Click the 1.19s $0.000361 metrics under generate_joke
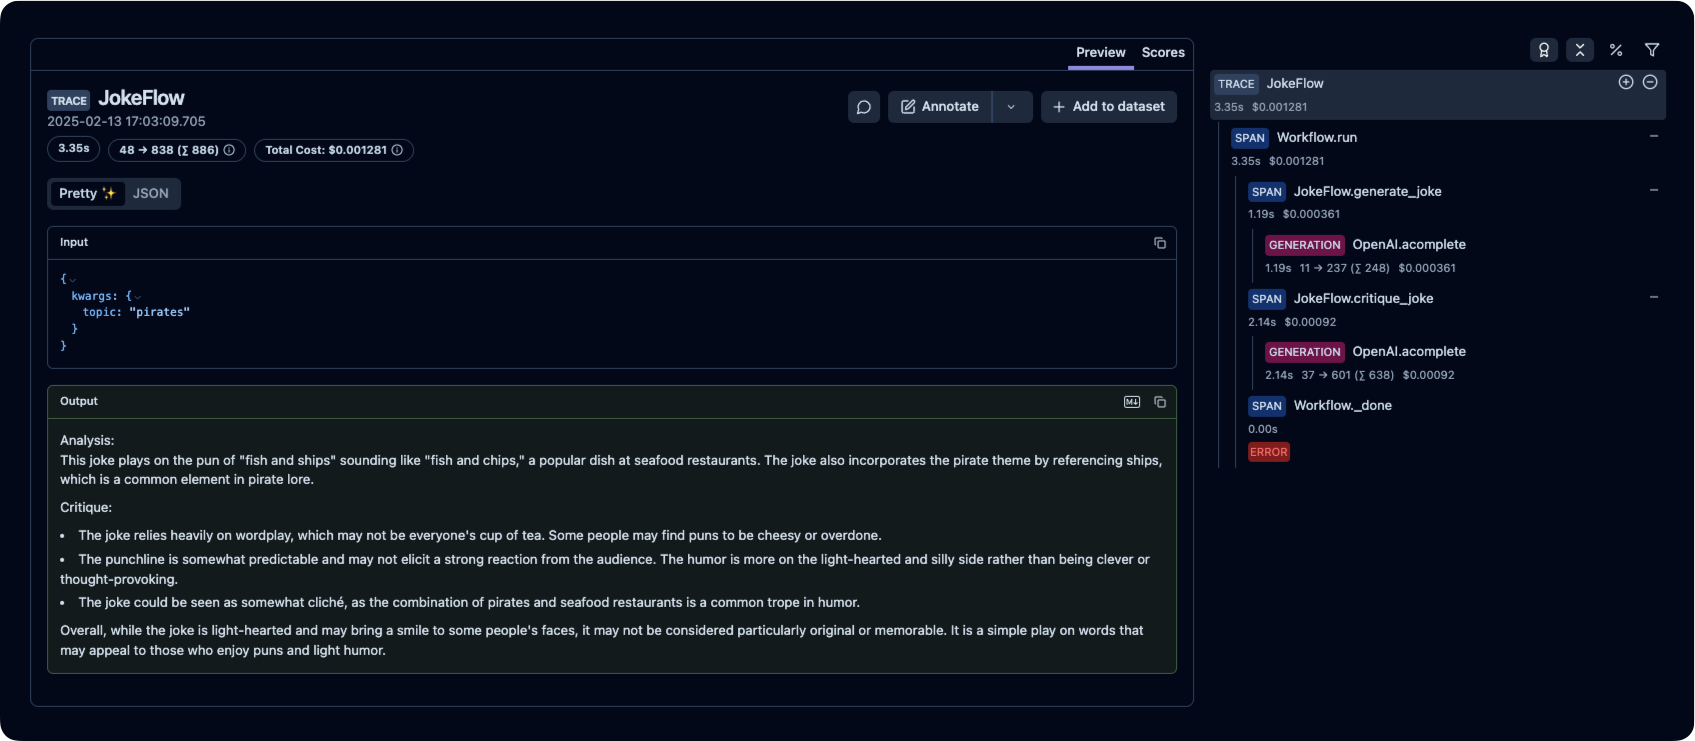 (x=1294, y=214)
